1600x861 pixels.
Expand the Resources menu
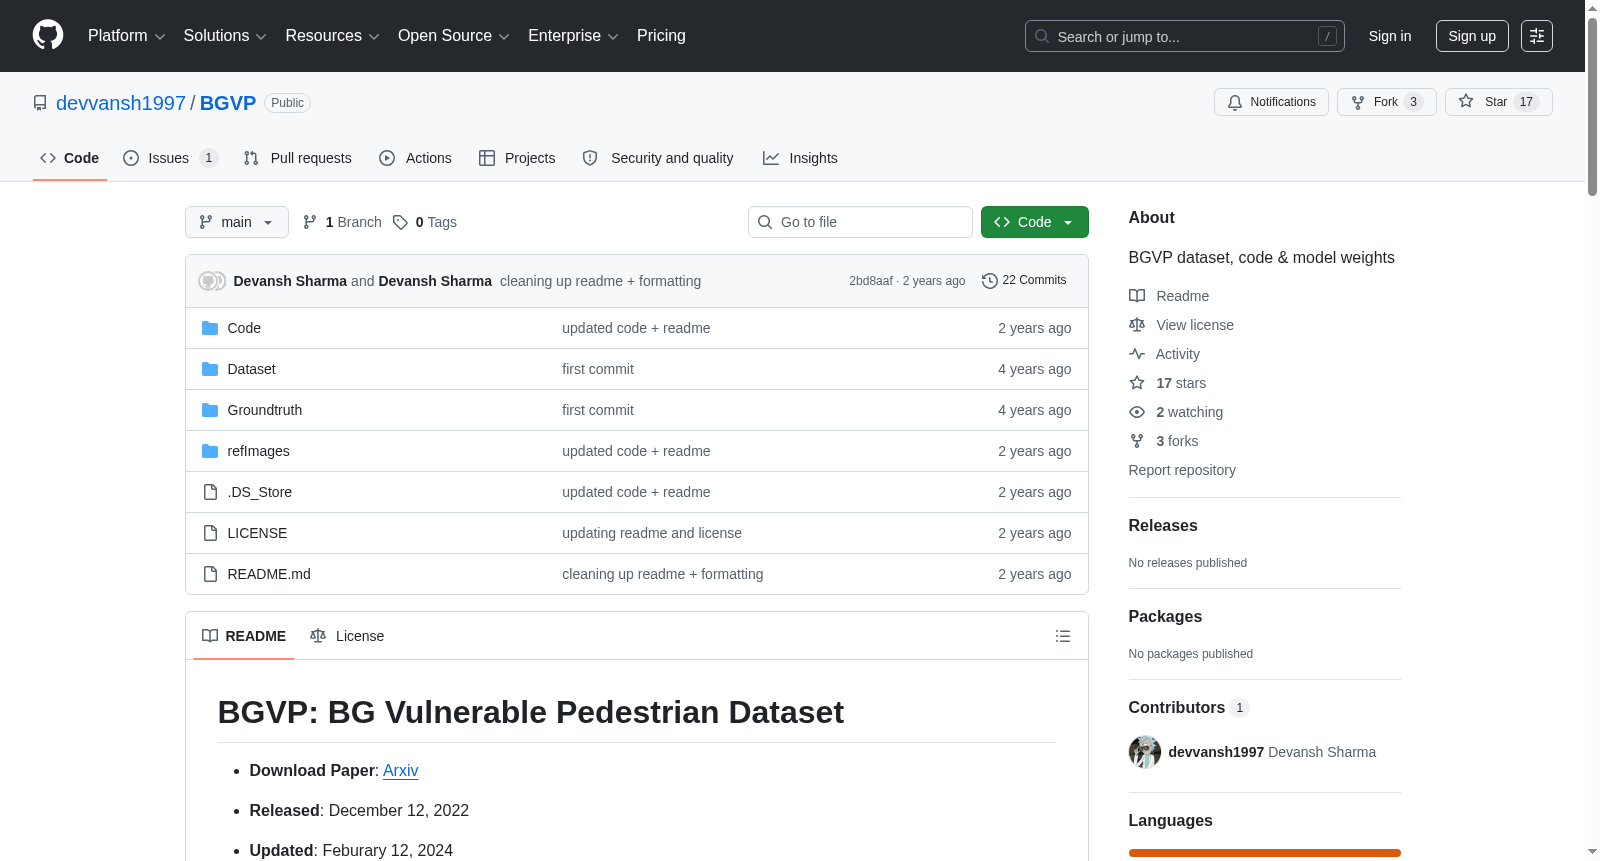coord(332,36)
